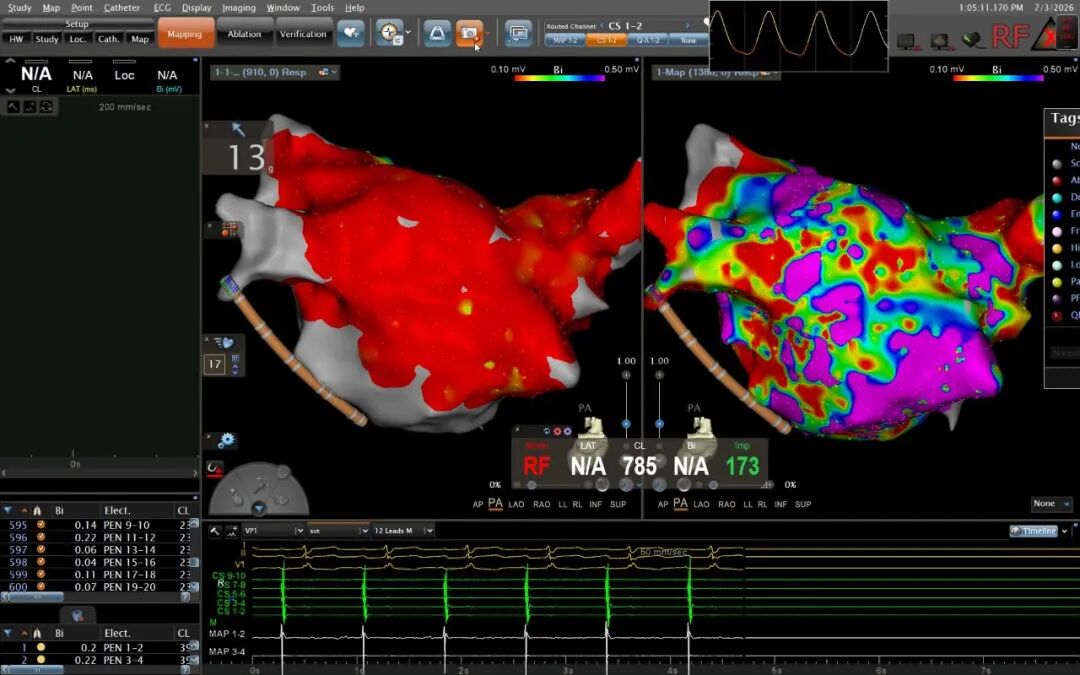This screenshot has width=1080, height=675.
Task: Click the hammer icon in the ECG panel
Action: coord(216,531)
